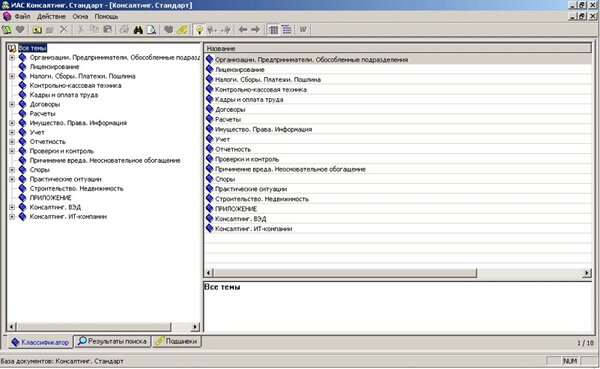
Task: Open the Помощь menu
Action: click(x=106, y=16)
